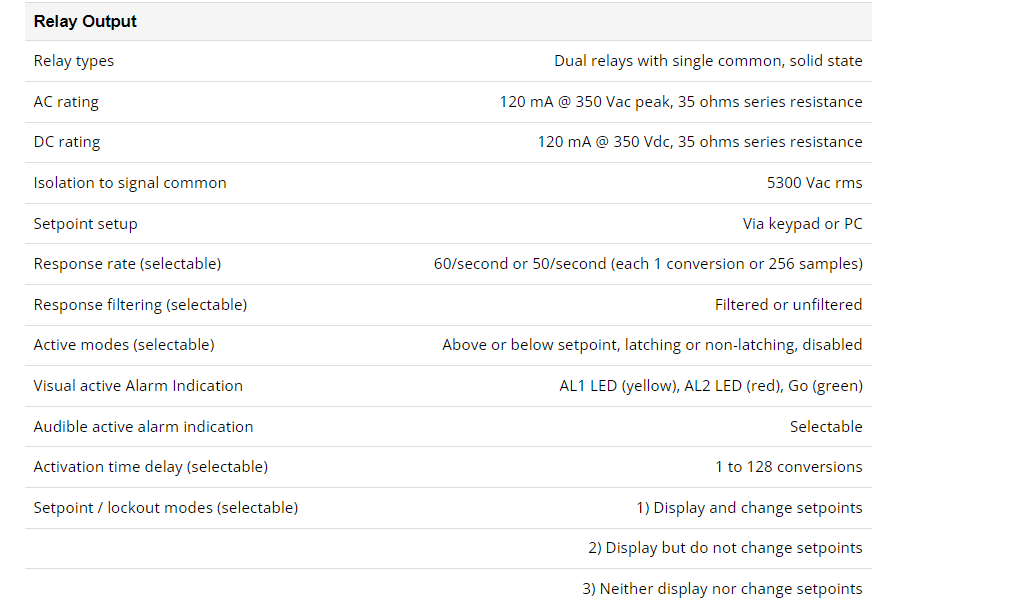Click the 1 to 128 conversions value
1031x607 pixels.
pyautogui.click(x=788, y=467)
